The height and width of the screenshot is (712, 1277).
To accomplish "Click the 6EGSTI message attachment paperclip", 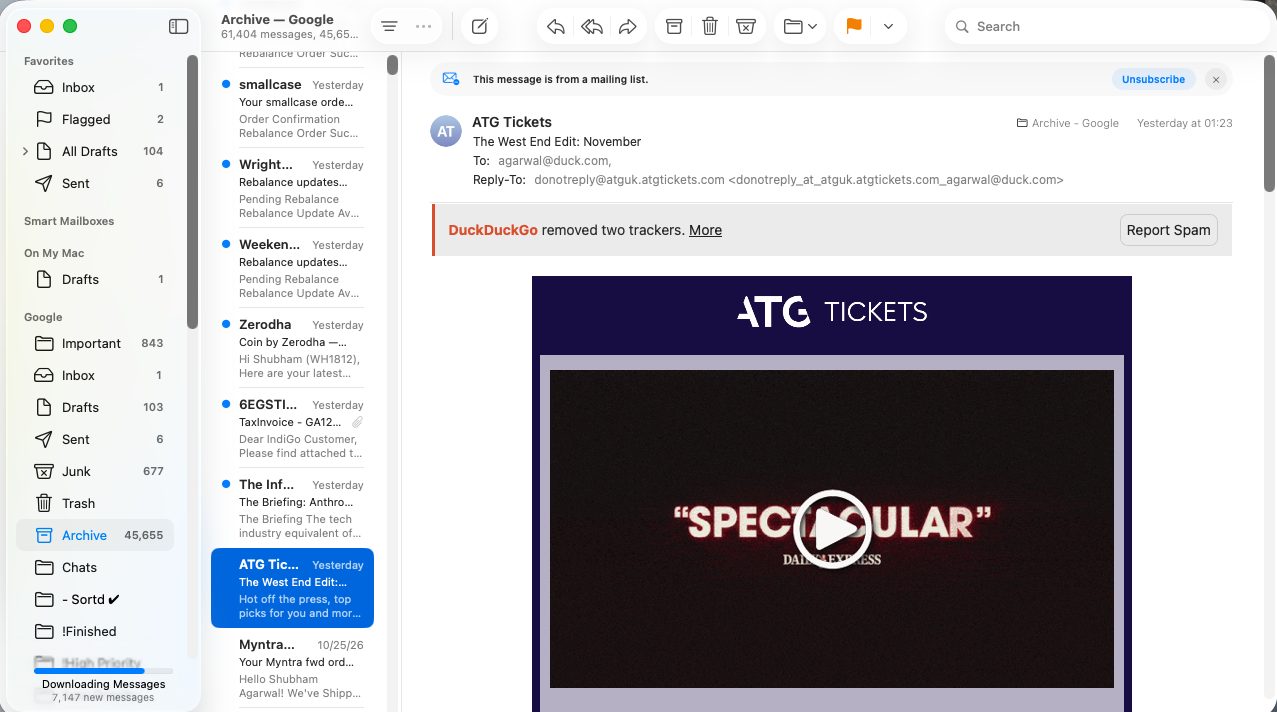I will pos(357,422).
